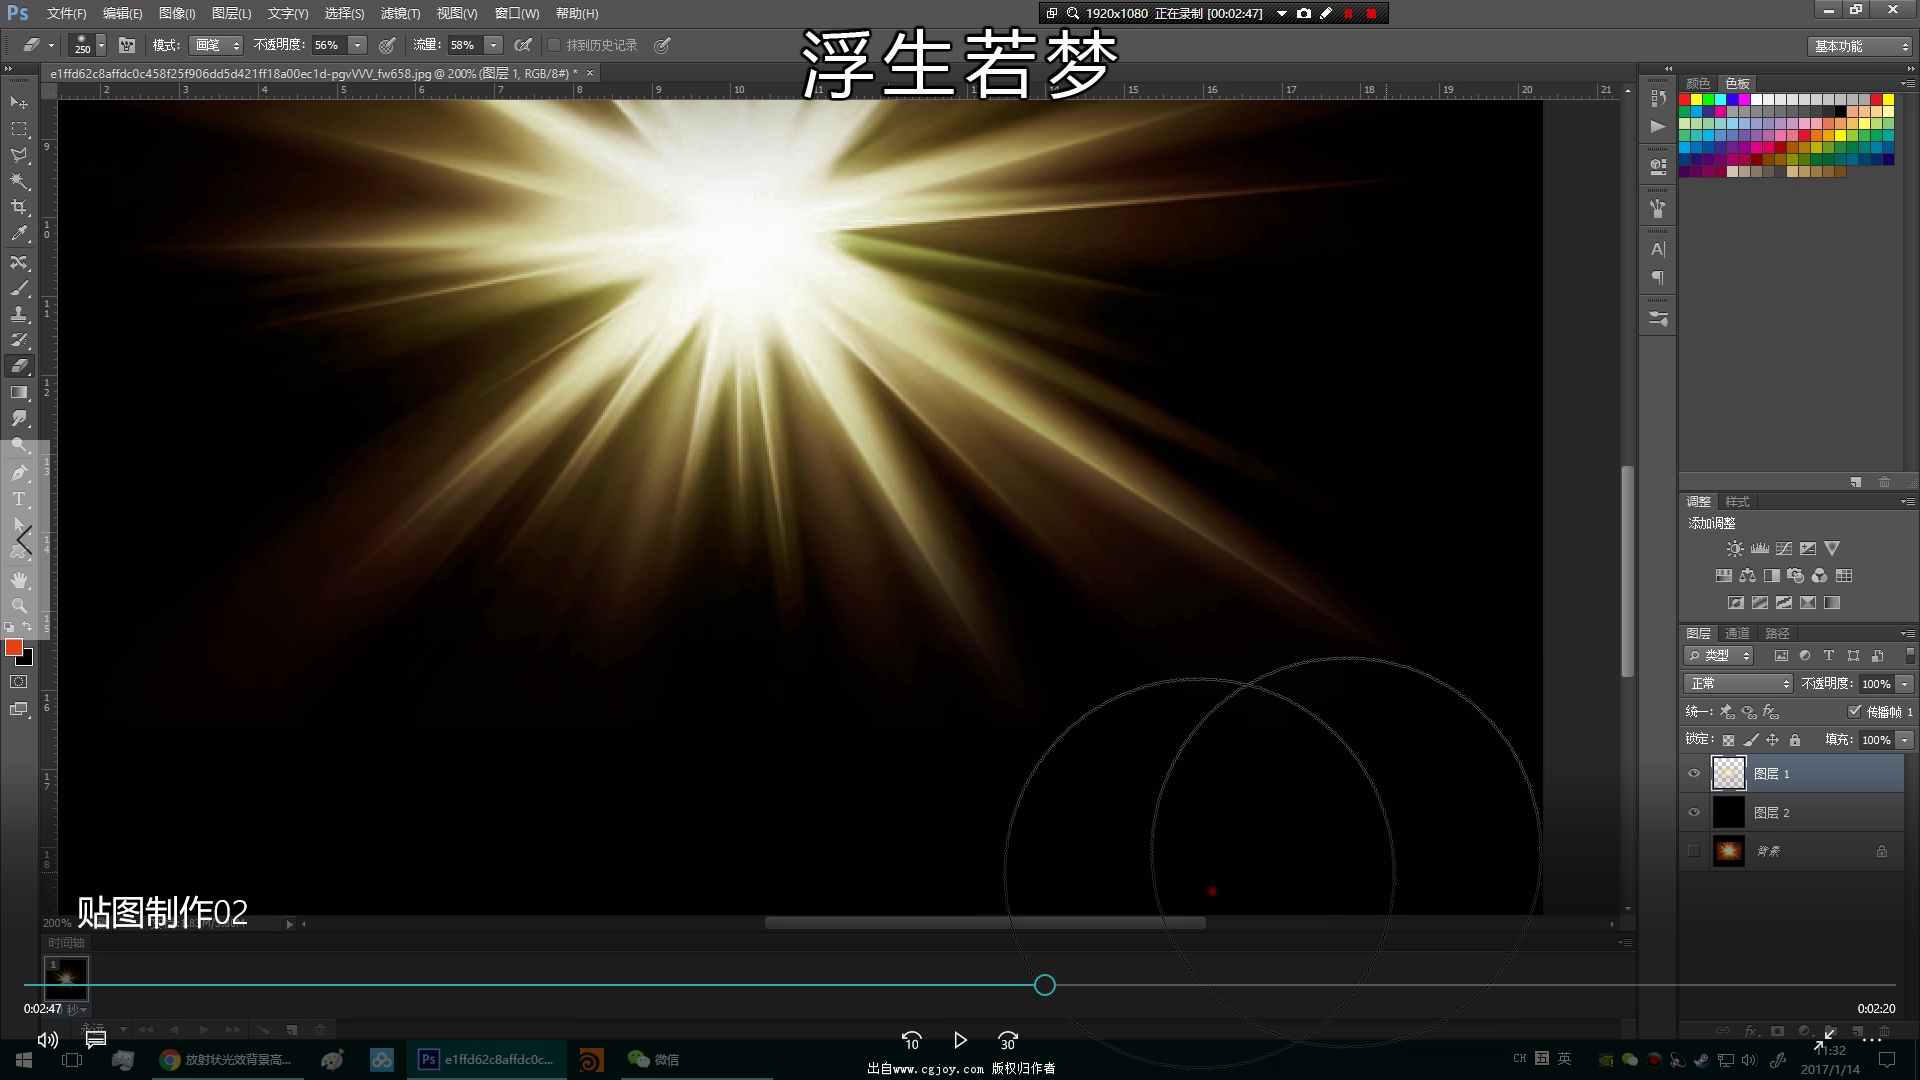Select the Horizontal Type tool

coord(19,499)
